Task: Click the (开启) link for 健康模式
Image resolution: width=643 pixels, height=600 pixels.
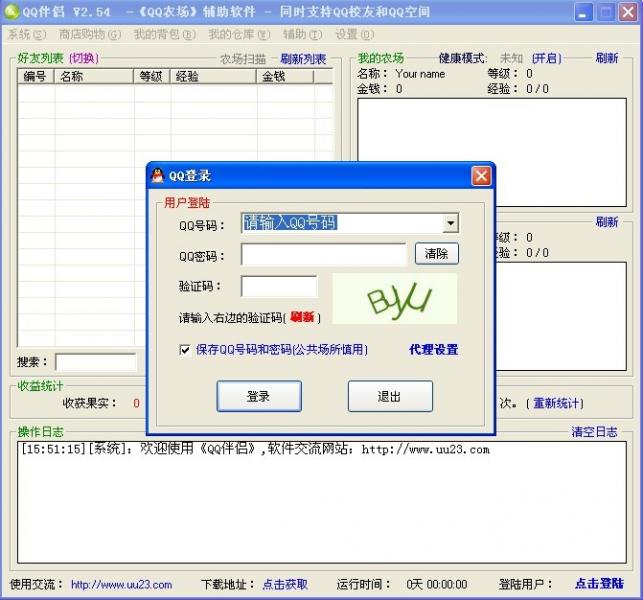Action: point(547,58)
